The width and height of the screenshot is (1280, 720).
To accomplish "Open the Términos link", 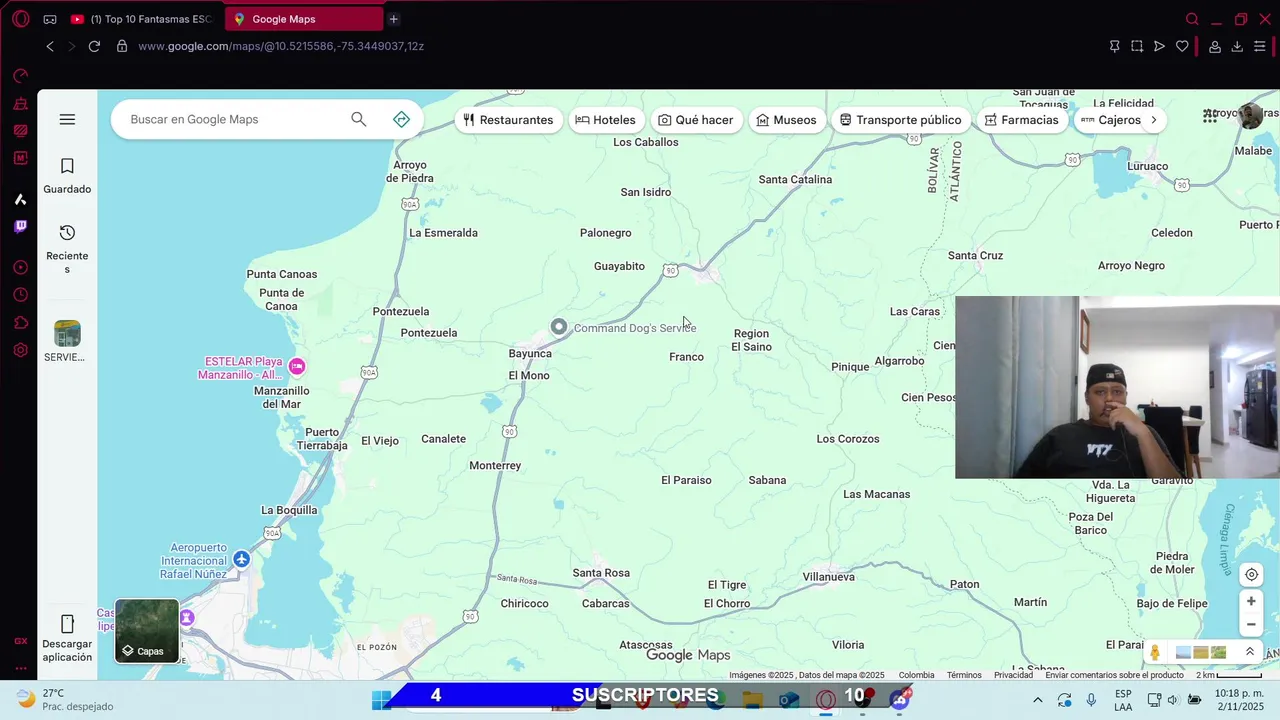I will click(964, 675).
